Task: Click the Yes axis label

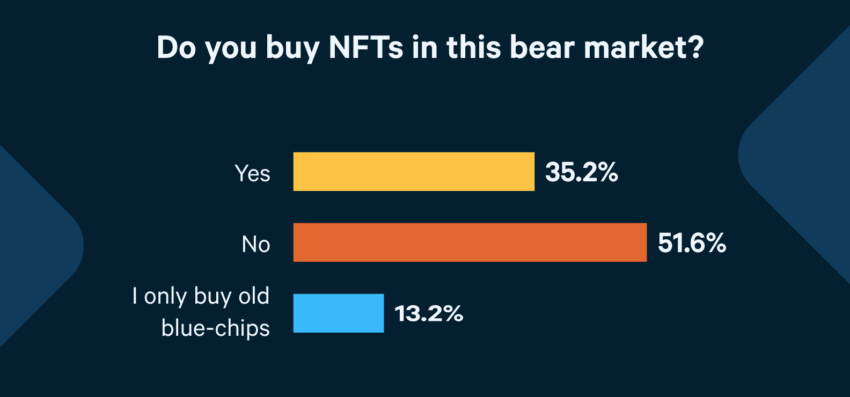Action: [x=252, y=174]
